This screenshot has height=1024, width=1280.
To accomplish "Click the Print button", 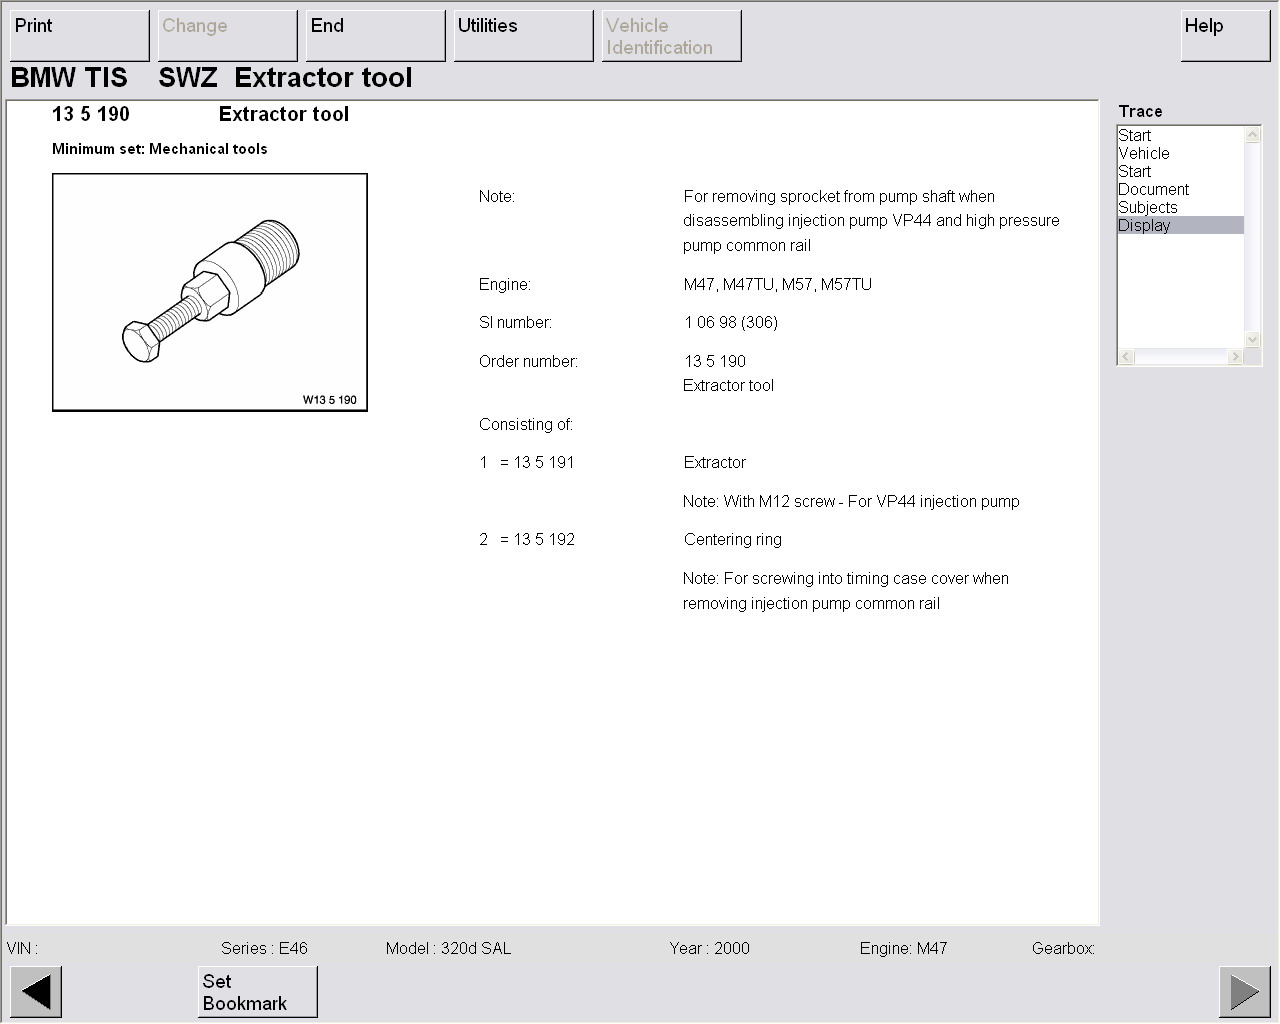I will 80,36.
